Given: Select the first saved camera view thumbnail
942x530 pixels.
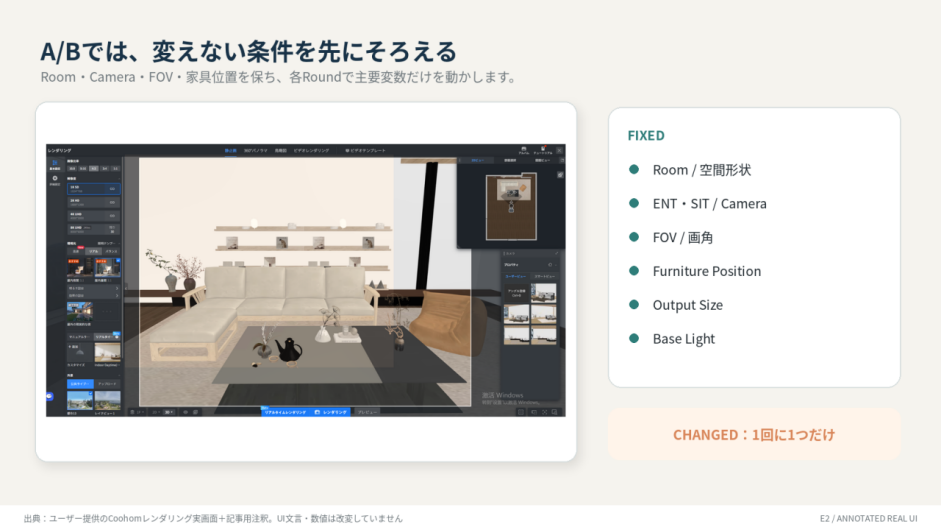Looking at the screenshot, I should click(x=543, y=293).
